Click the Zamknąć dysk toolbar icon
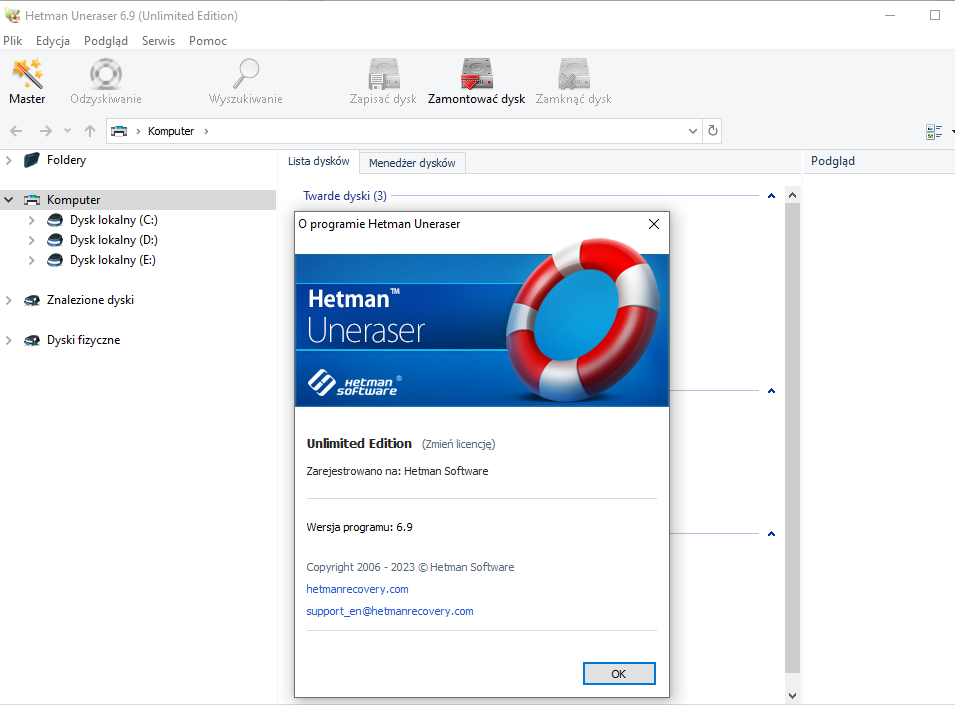This screenshot has height=705, width=955. point(574,74)
